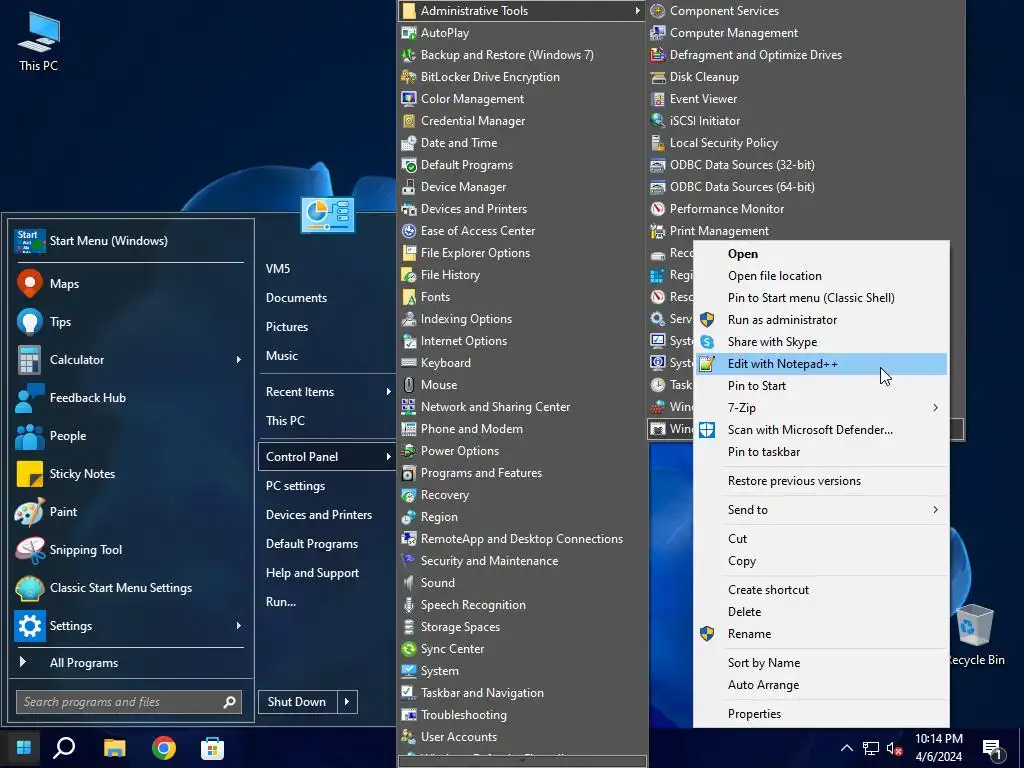Viewport: 1024px width, 768px height.
Task: Open Credential Manager
Action: 521,121
